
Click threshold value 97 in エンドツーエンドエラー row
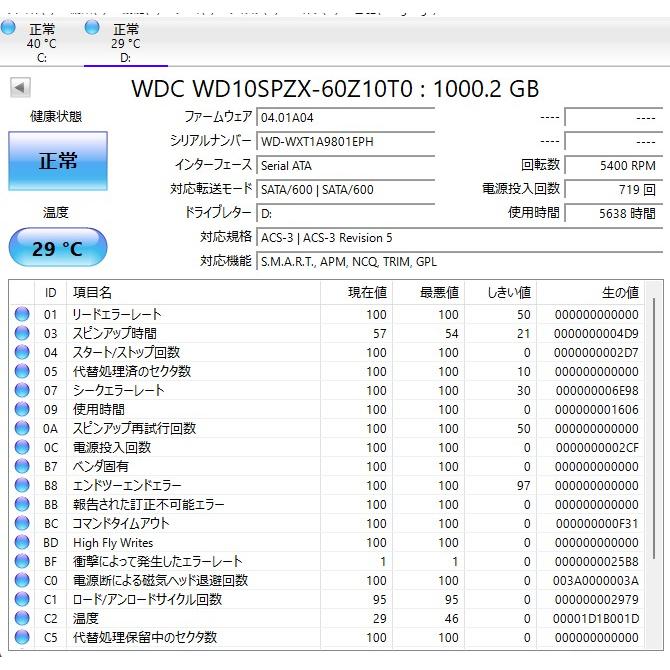click(523, 486)
